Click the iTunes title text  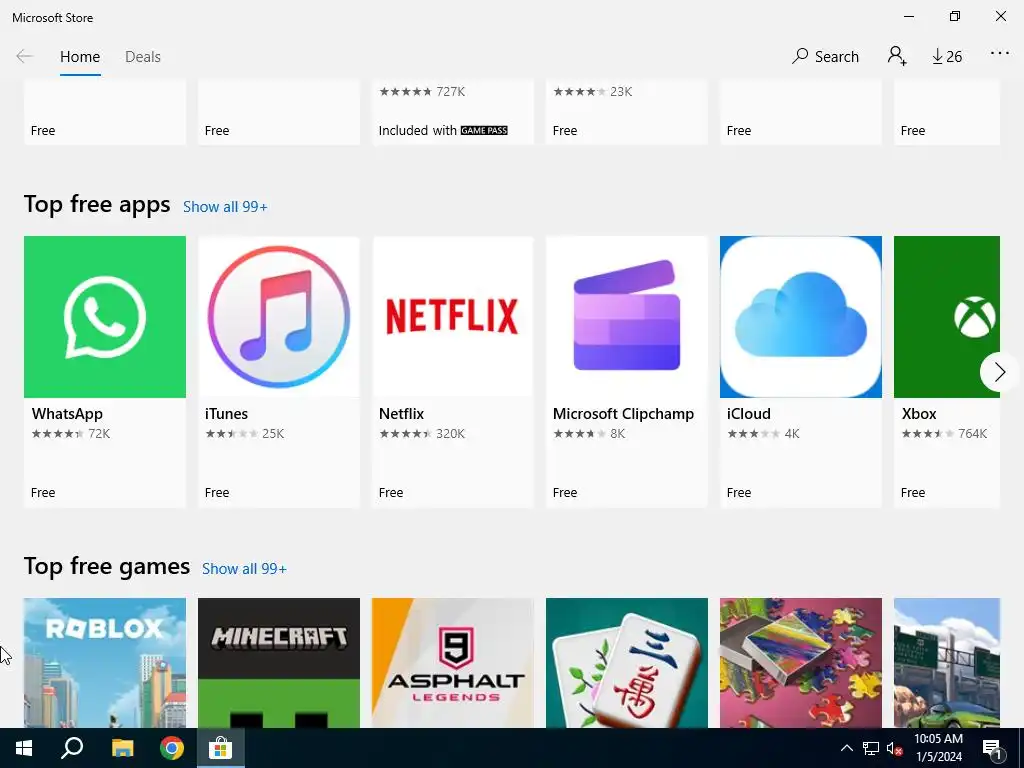pyautogui.click(x=227, y=414)
